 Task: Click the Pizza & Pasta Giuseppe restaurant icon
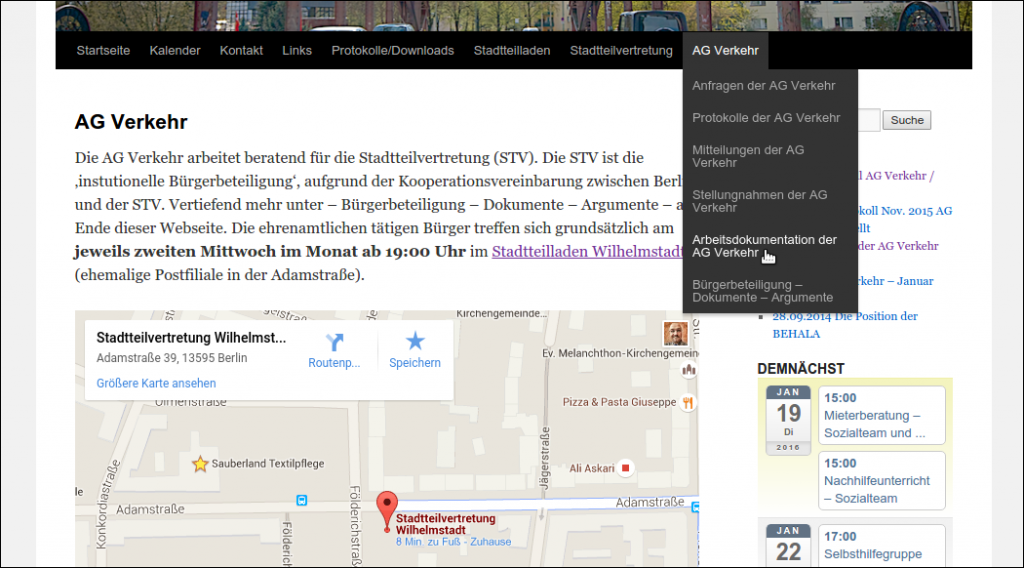(x=687, y=402)
